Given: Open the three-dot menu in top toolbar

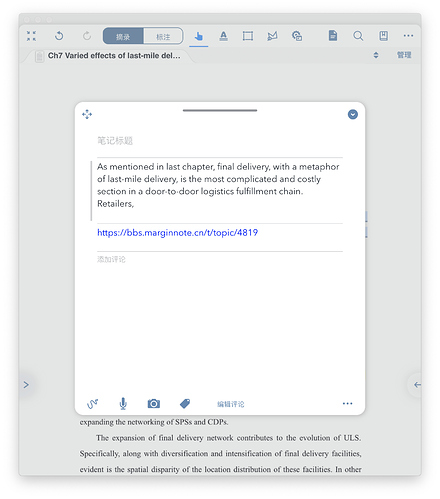Looking at the screenshot, I should 408,35.
